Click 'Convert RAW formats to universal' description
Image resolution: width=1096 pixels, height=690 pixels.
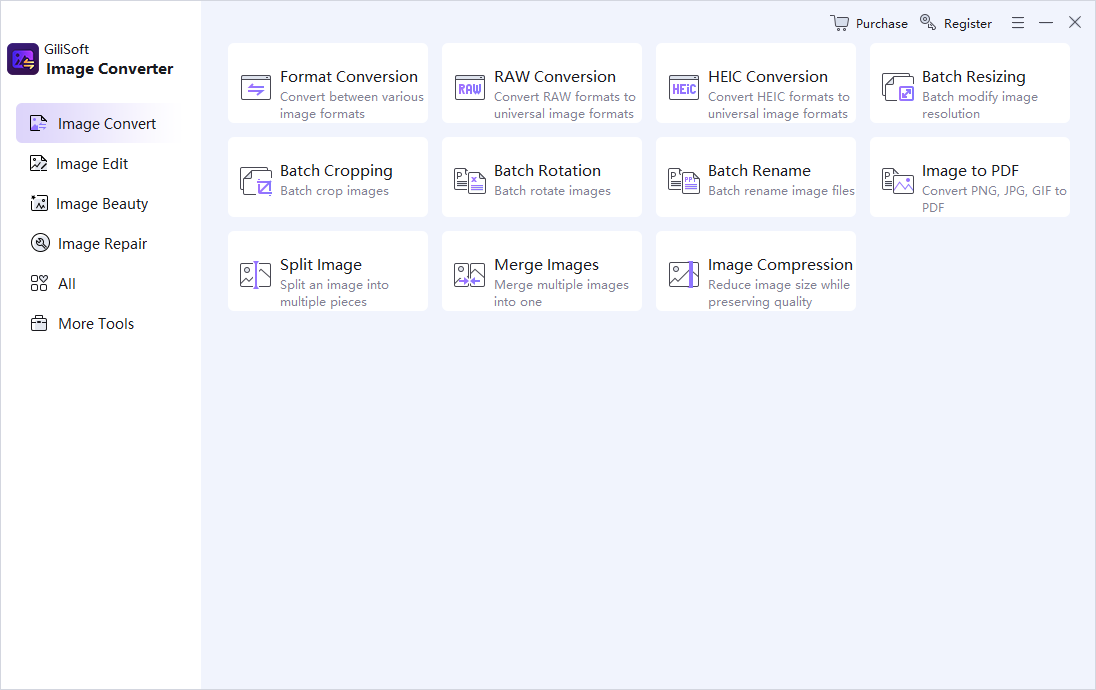[x=565, y=106]
